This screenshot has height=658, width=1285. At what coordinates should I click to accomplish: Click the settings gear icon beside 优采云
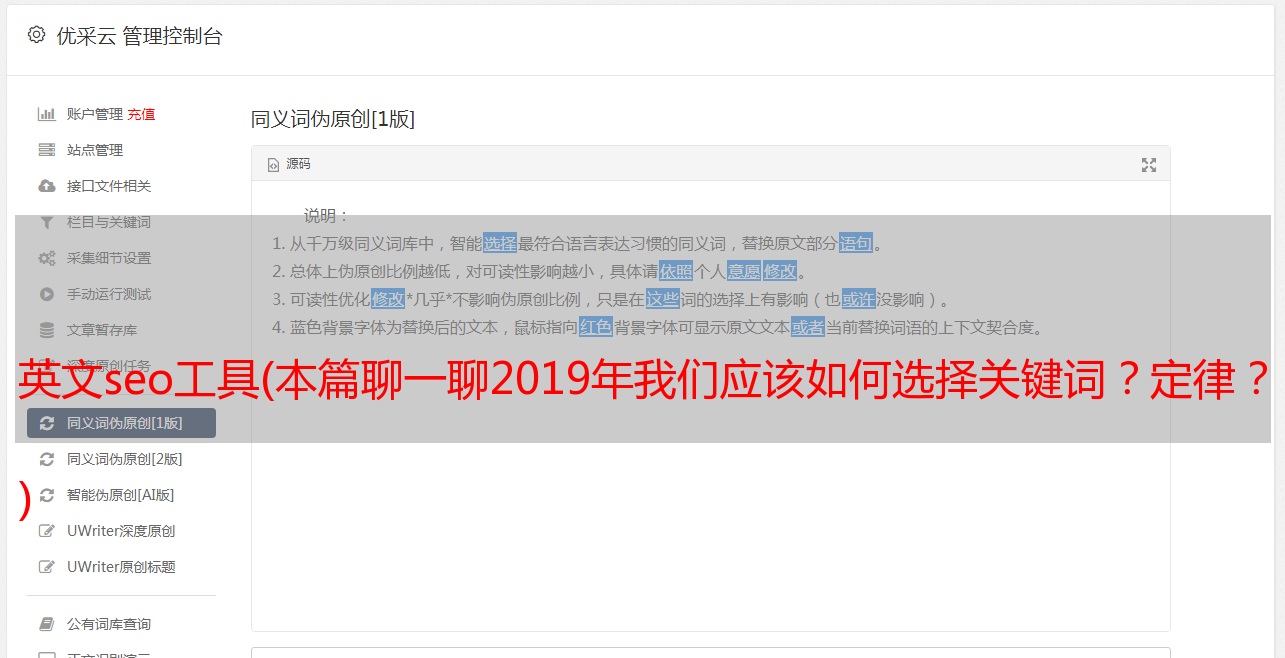(37, 35)
